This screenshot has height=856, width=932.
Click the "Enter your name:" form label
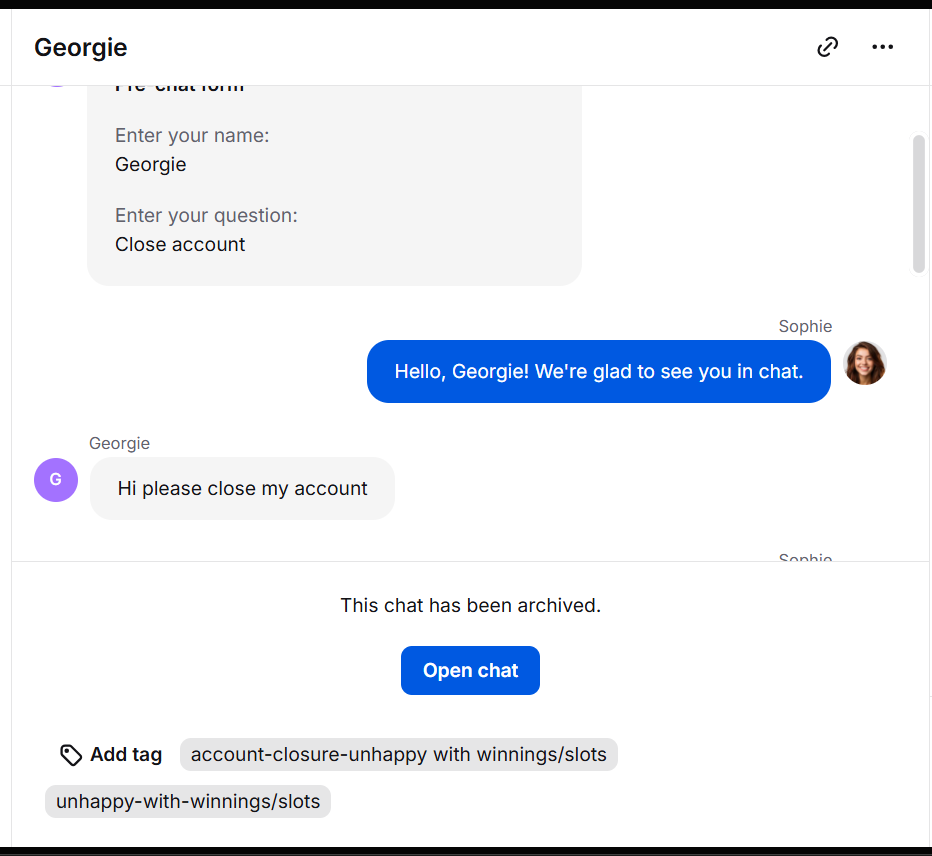pyautogui.click(x=192, y=136)
